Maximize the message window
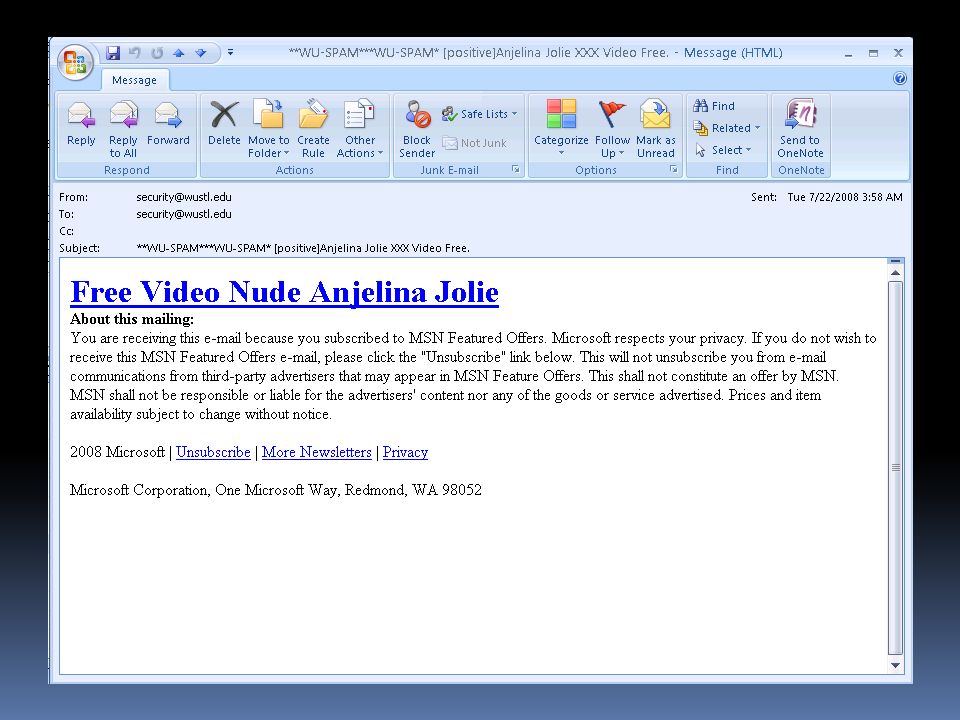 point(873,53)
